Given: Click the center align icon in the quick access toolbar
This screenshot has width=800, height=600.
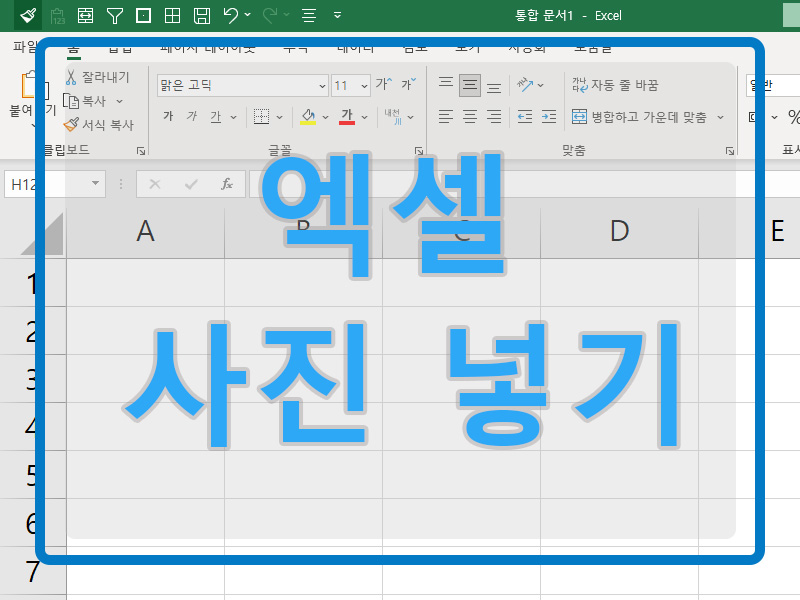Looking at the screenshot, I should pos(309,16).
